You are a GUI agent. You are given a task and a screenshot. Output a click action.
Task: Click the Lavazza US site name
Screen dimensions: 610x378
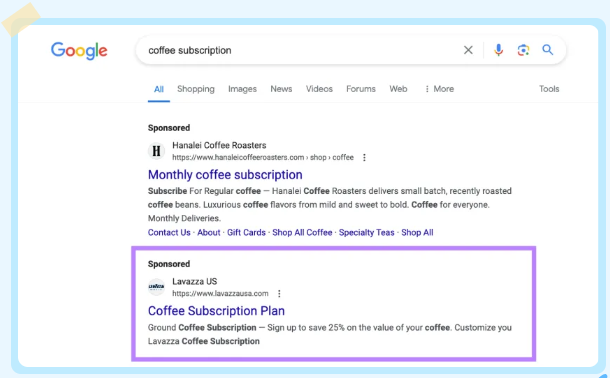pos(195,282)
